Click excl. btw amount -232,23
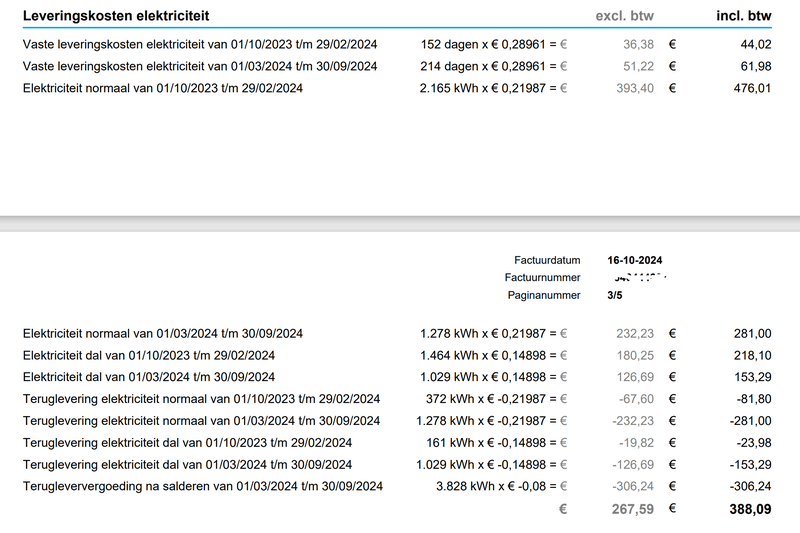This screenshot has width=800, height=533. (x=633, y=421)
